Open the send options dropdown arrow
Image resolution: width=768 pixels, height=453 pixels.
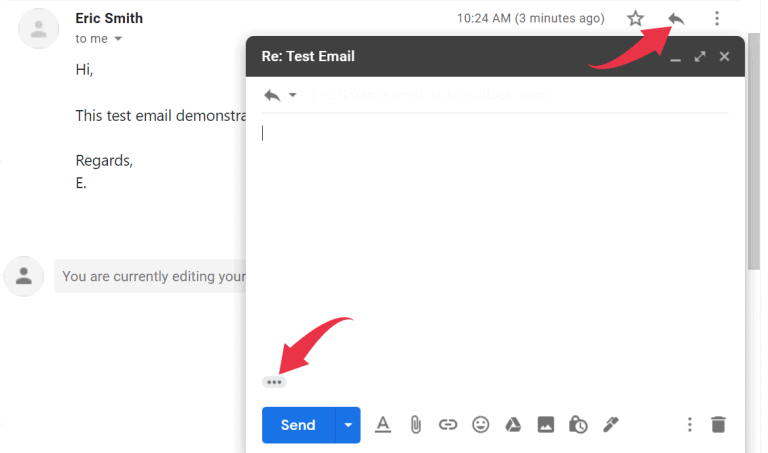[x=347, y=425]
